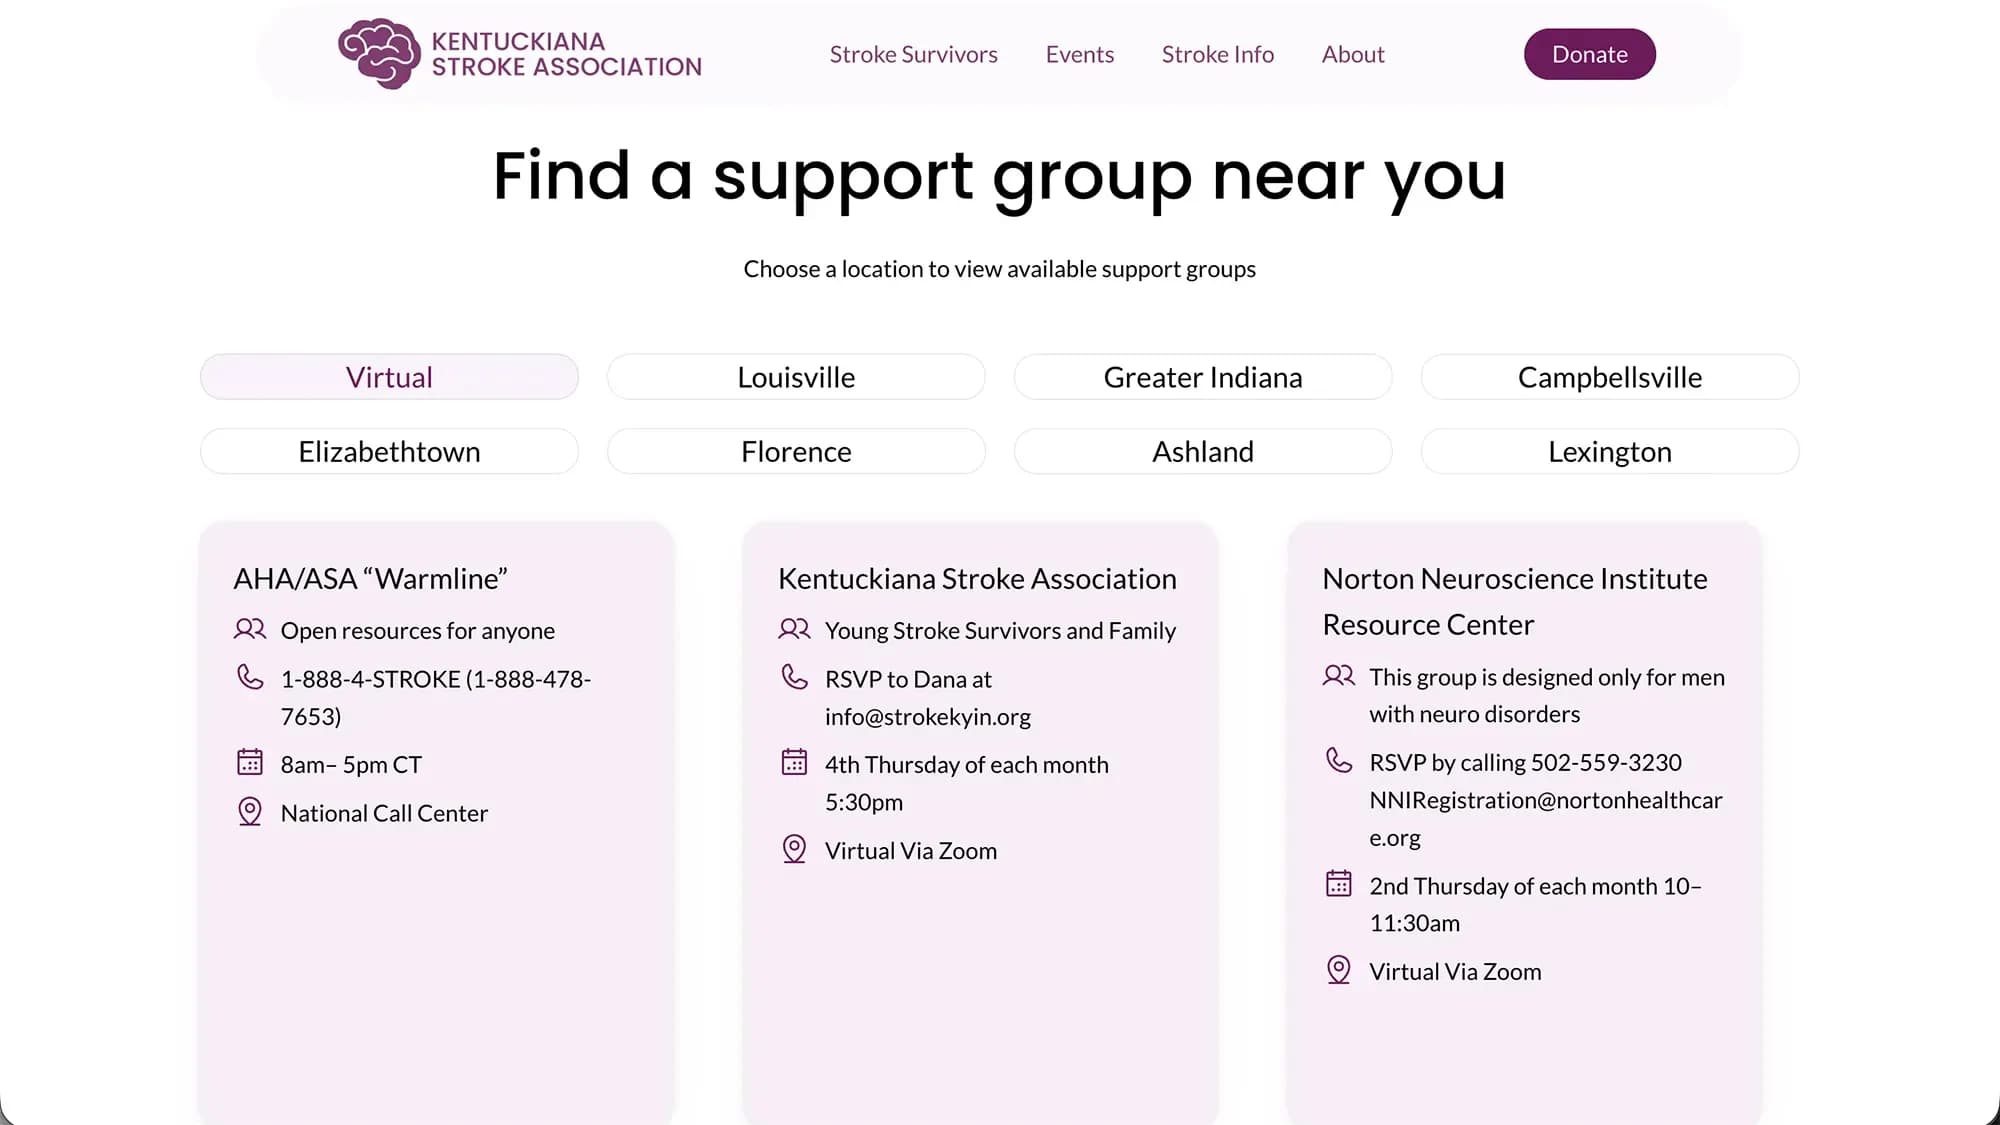
Task: Click the 'National Call Center' text
Action: (384, 813)
